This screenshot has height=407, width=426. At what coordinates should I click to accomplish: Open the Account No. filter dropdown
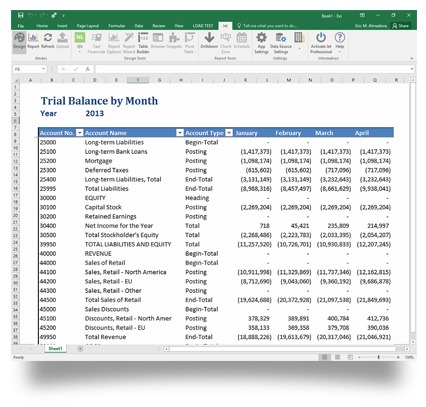80,133
